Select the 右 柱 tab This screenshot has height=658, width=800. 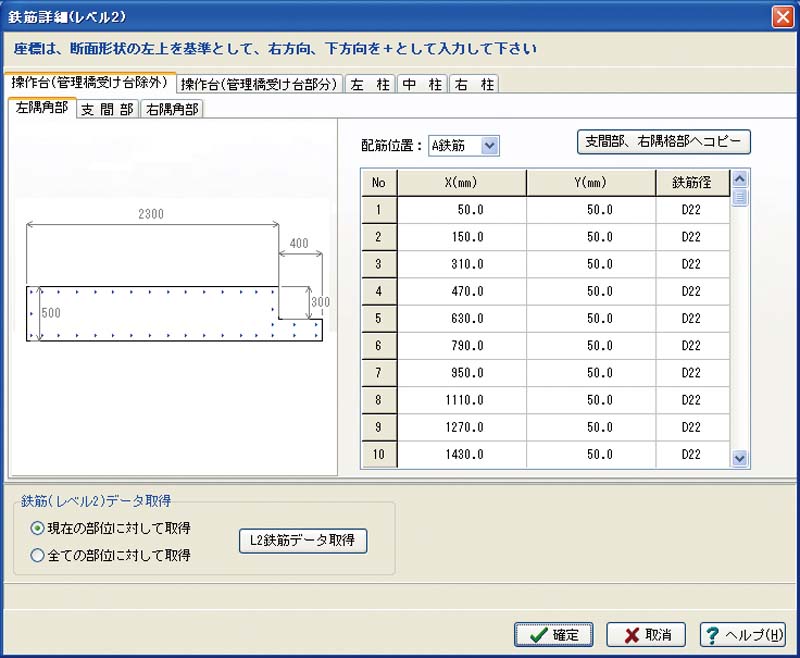(474, 84)
